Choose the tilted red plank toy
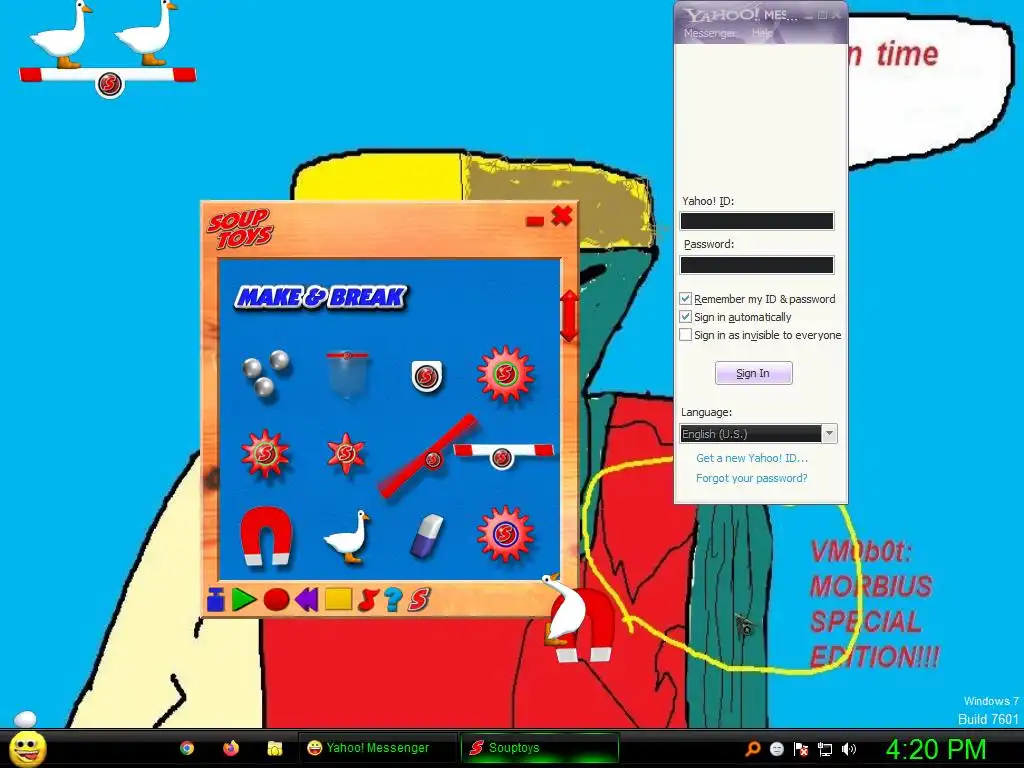1024x768 pixels. [428, 455]
